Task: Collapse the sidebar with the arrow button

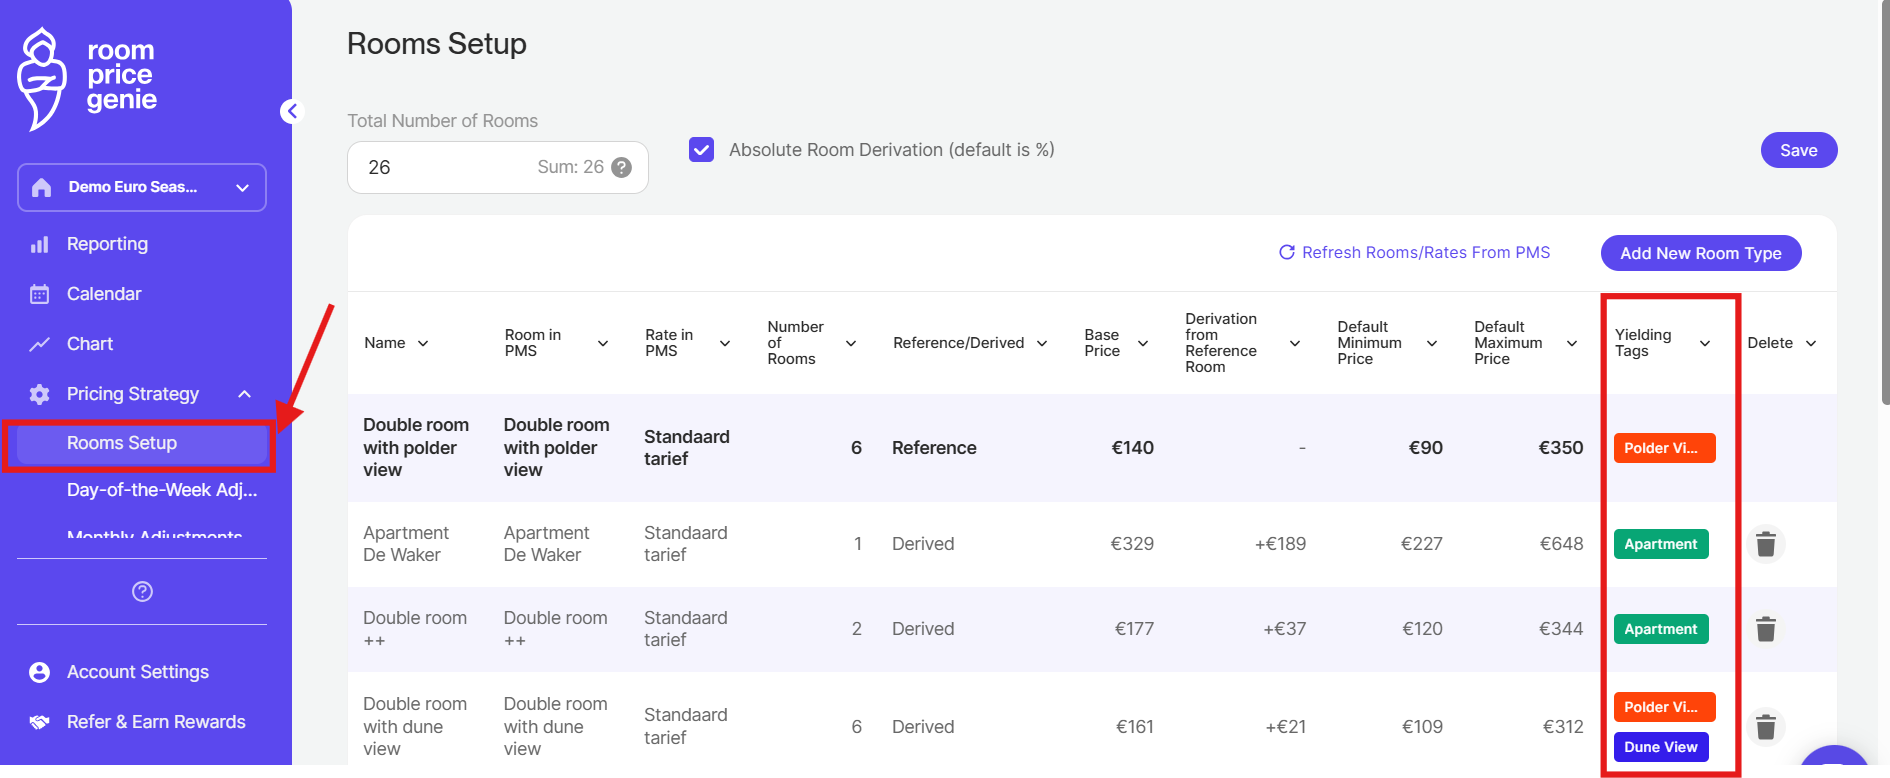Action: tap(291, 111)
